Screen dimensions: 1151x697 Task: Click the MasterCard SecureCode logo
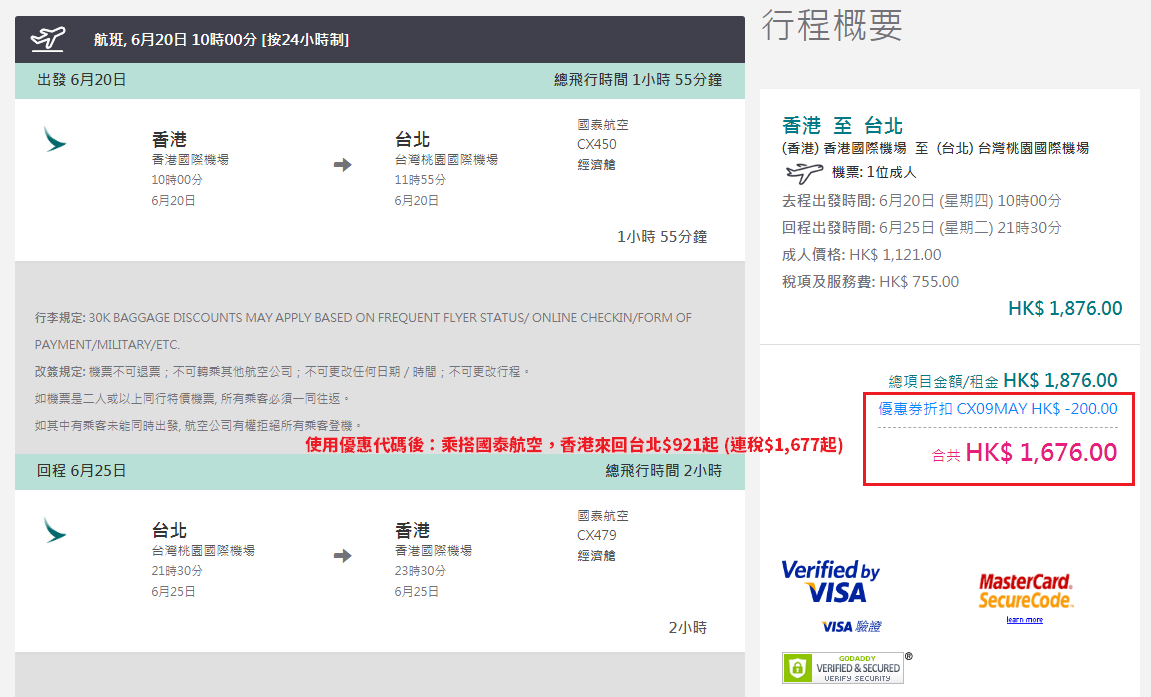click(1025, 591)
